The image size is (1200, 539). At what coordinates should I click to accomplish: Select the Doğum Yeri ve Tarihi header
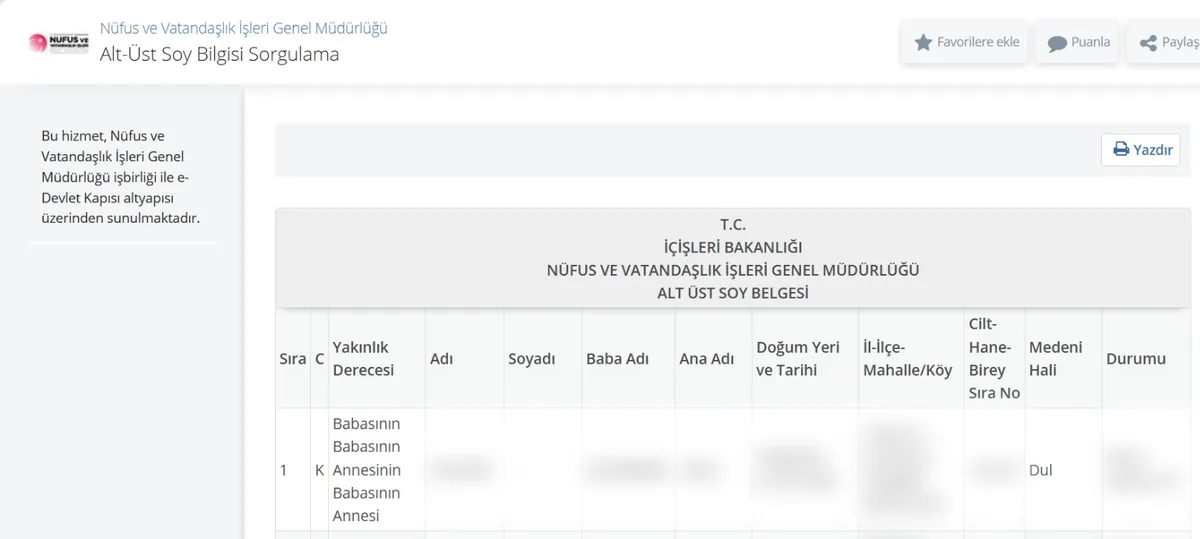(x=805, y=358)
